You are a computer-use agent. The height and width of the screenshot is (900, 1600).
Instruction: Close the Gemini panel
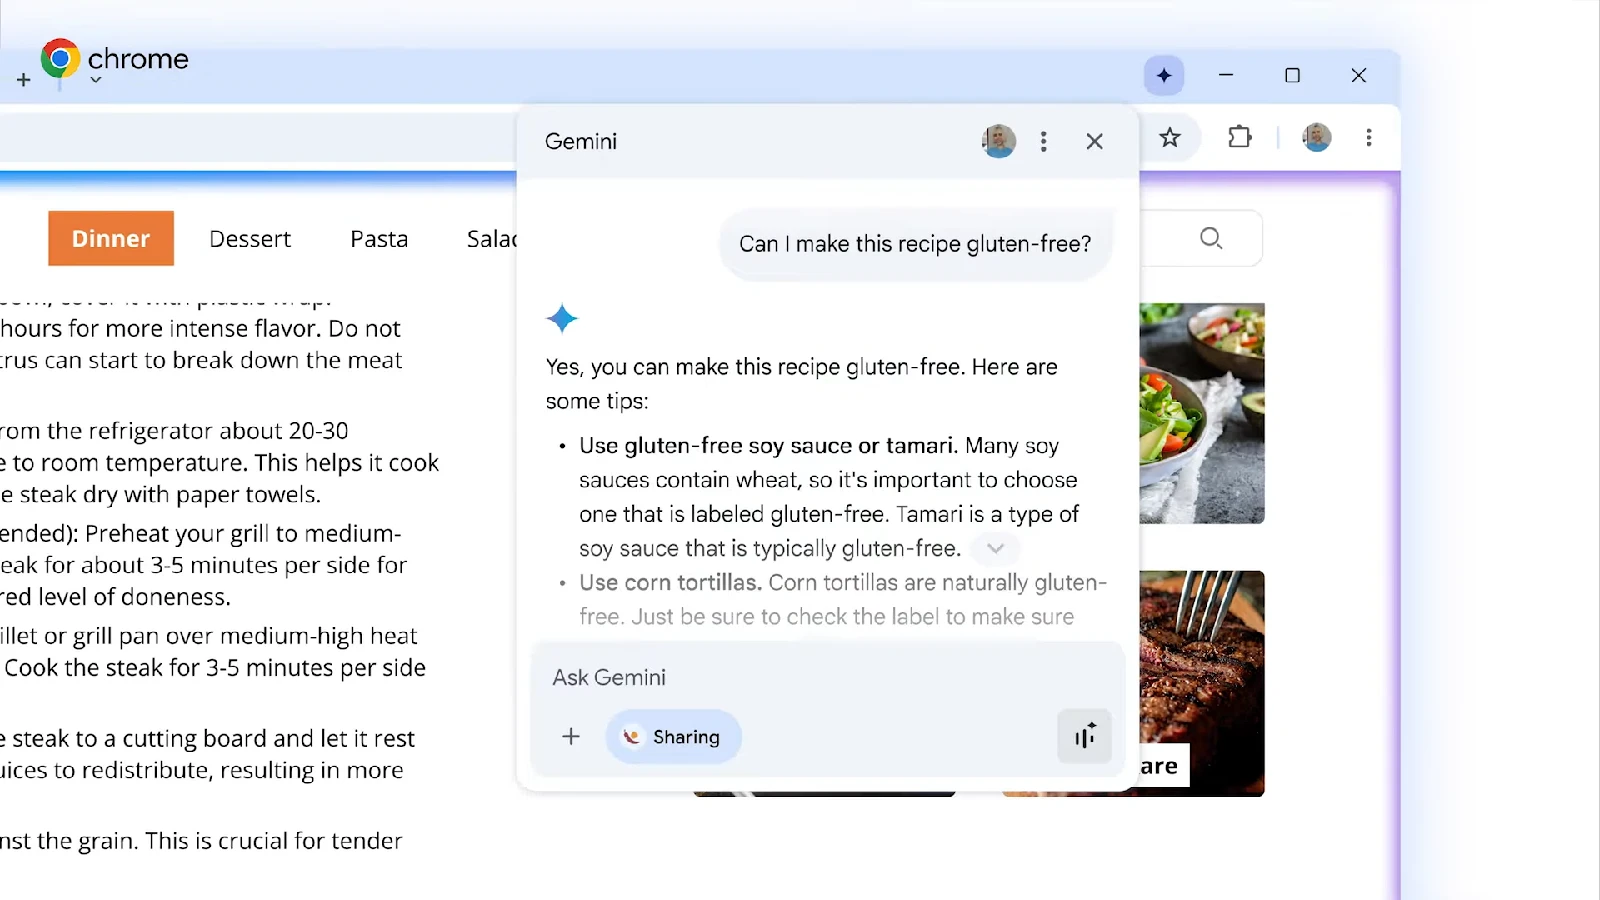(x=1095, y=142)
